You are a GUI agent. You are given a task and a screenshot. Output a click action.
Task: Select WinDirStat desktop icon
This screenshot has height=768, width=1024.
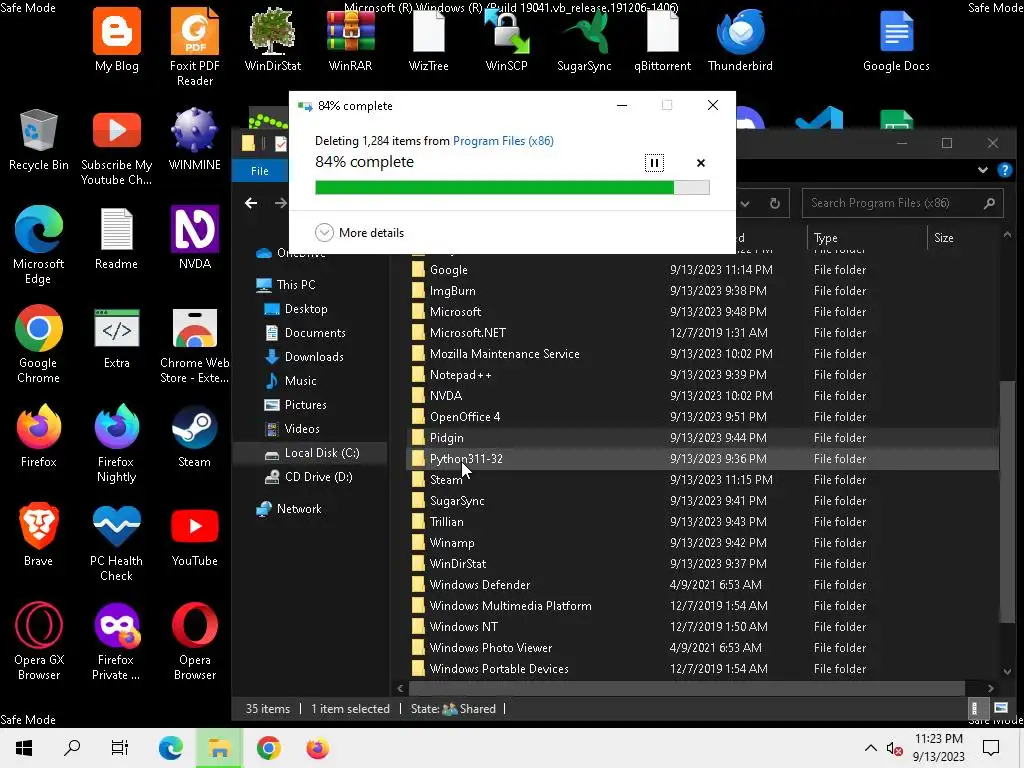272,40
